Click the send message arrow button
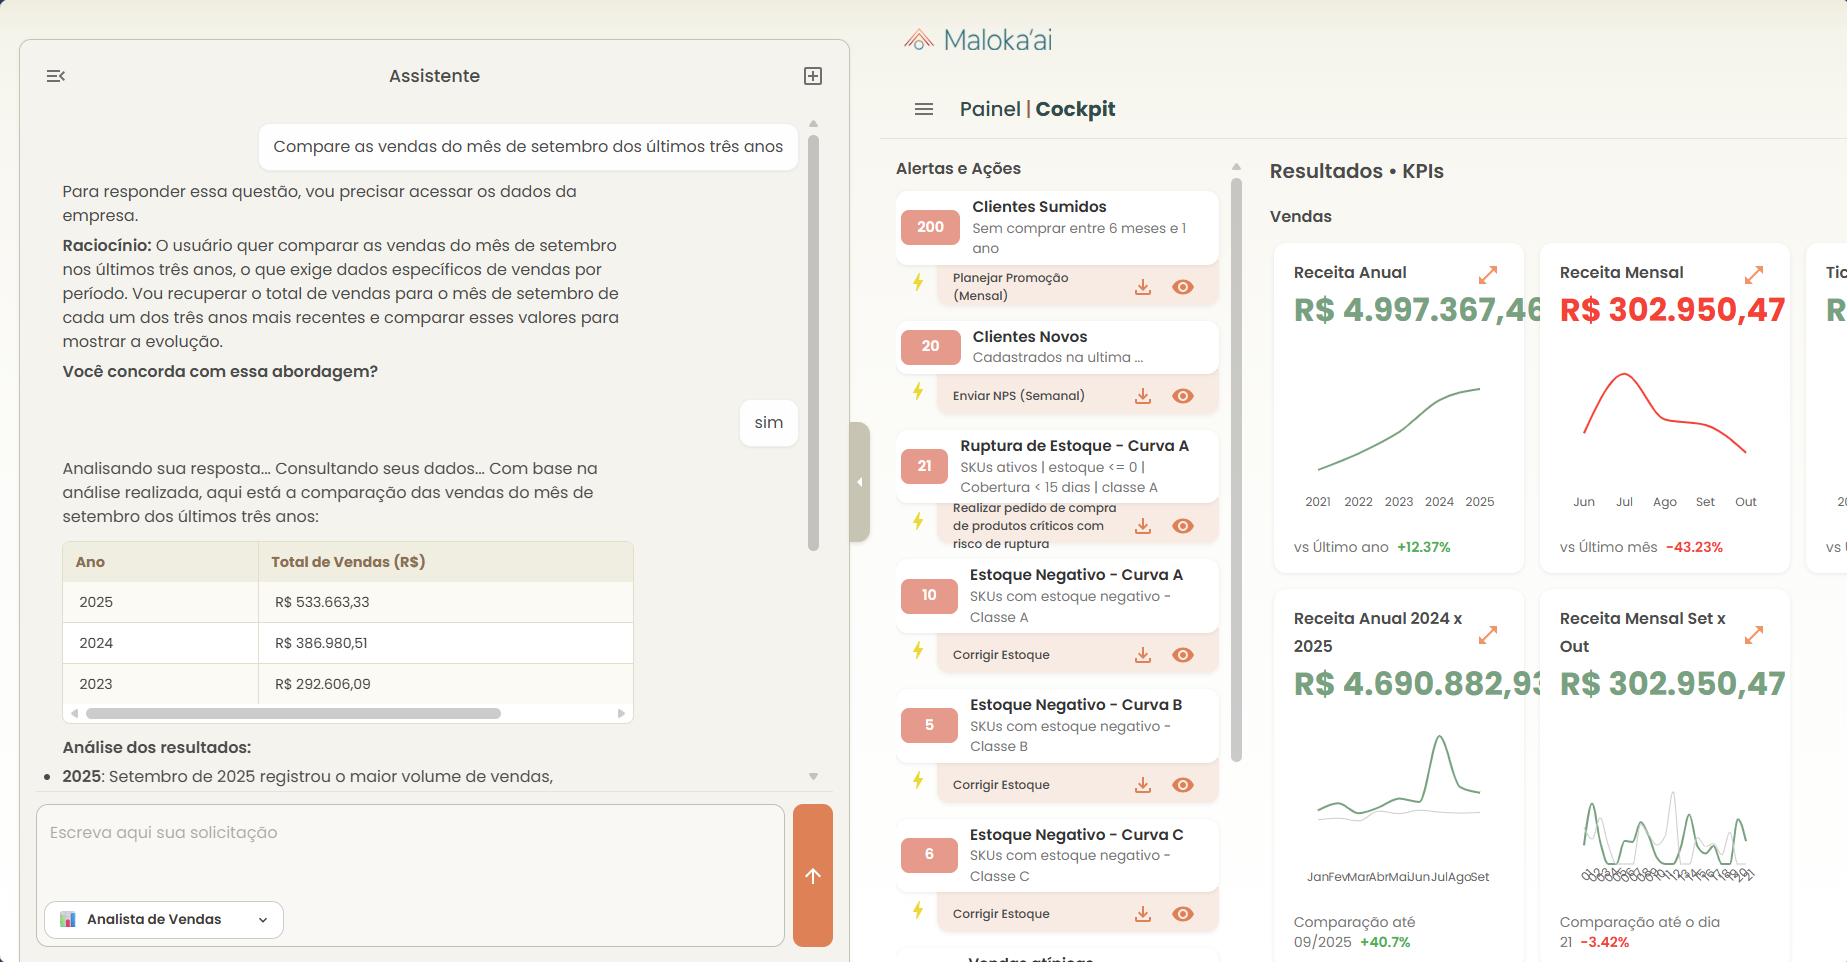Viewport: 1847px width, 962px height. click(812, 875)
